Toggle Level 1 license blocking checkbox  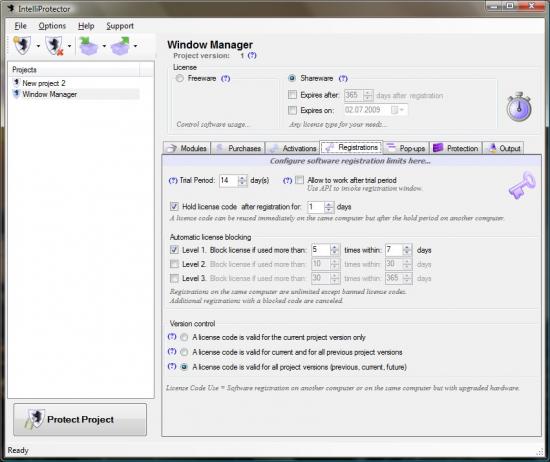click(x=174, y=250)
